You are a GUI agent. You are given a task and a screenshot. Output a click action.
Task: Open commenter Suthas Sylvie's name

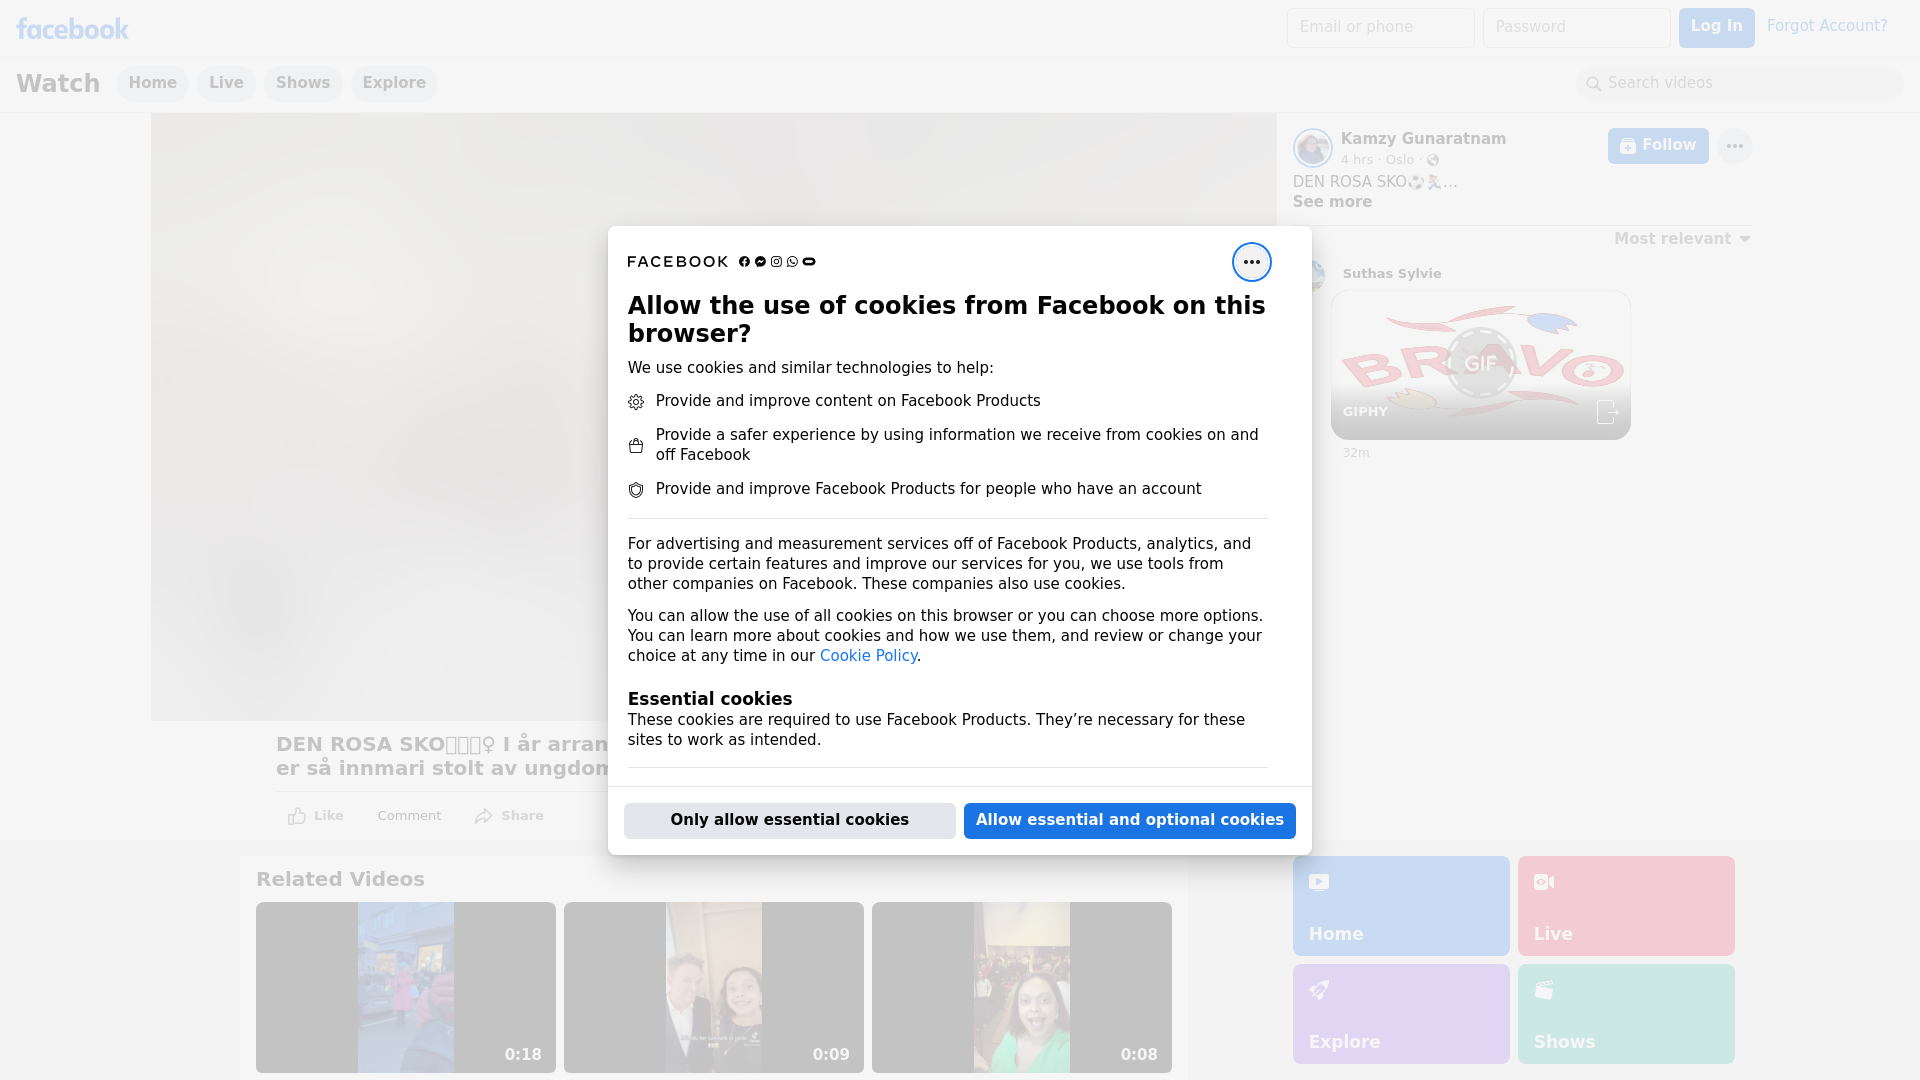pyautogui.click(x=1392, y=274)
